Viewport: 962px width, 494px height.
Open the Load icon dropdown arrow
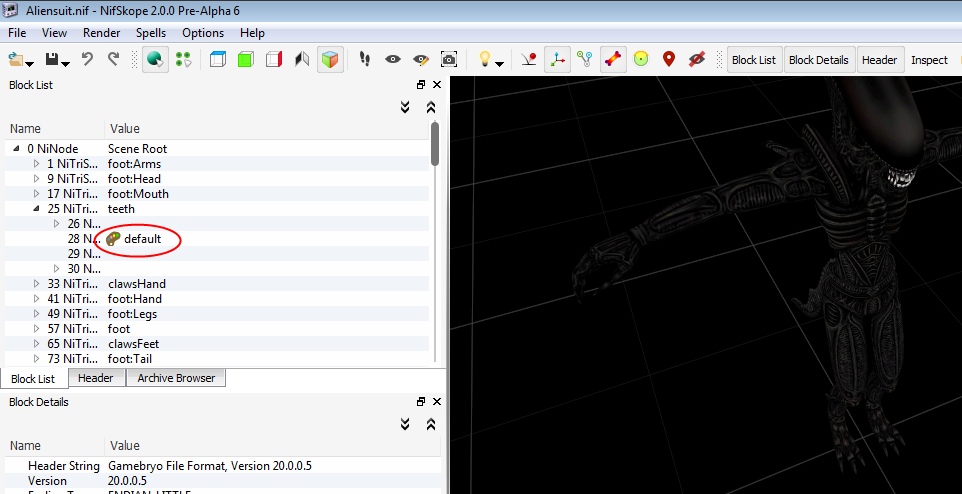29,63
